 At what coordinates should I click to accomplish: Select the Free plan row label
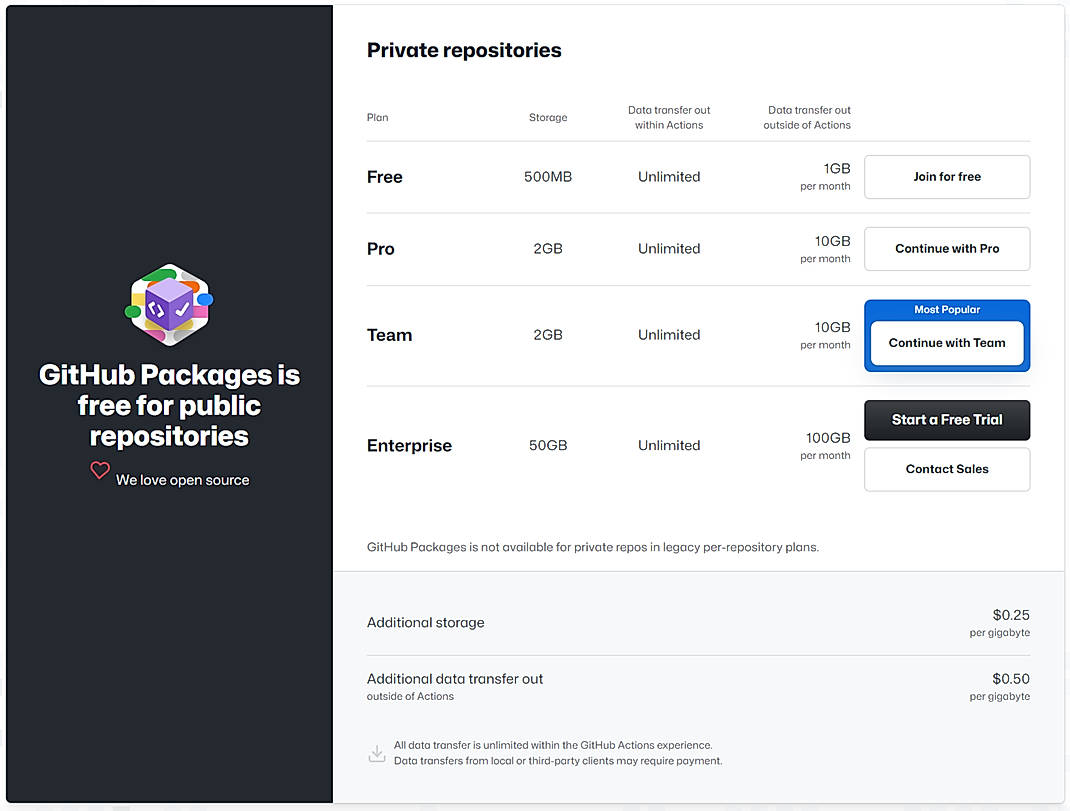pos(384,176)
